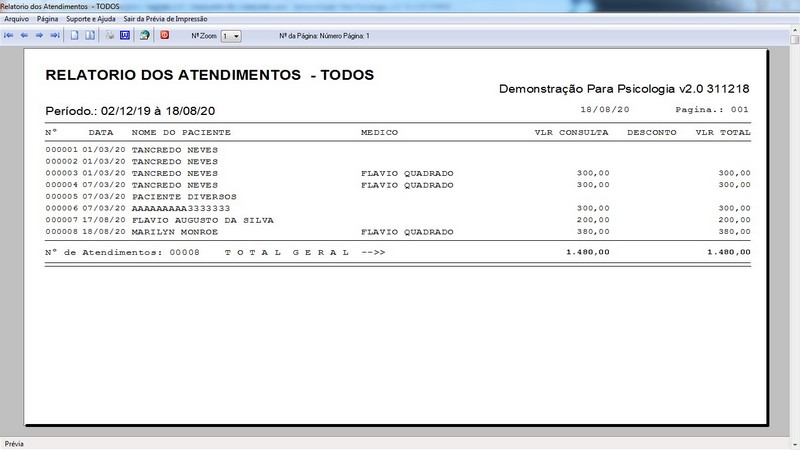The height and width of the screenshot is (450, 800).
Task: Jump to the last page arrow icon
Action: tap(55, 35)
